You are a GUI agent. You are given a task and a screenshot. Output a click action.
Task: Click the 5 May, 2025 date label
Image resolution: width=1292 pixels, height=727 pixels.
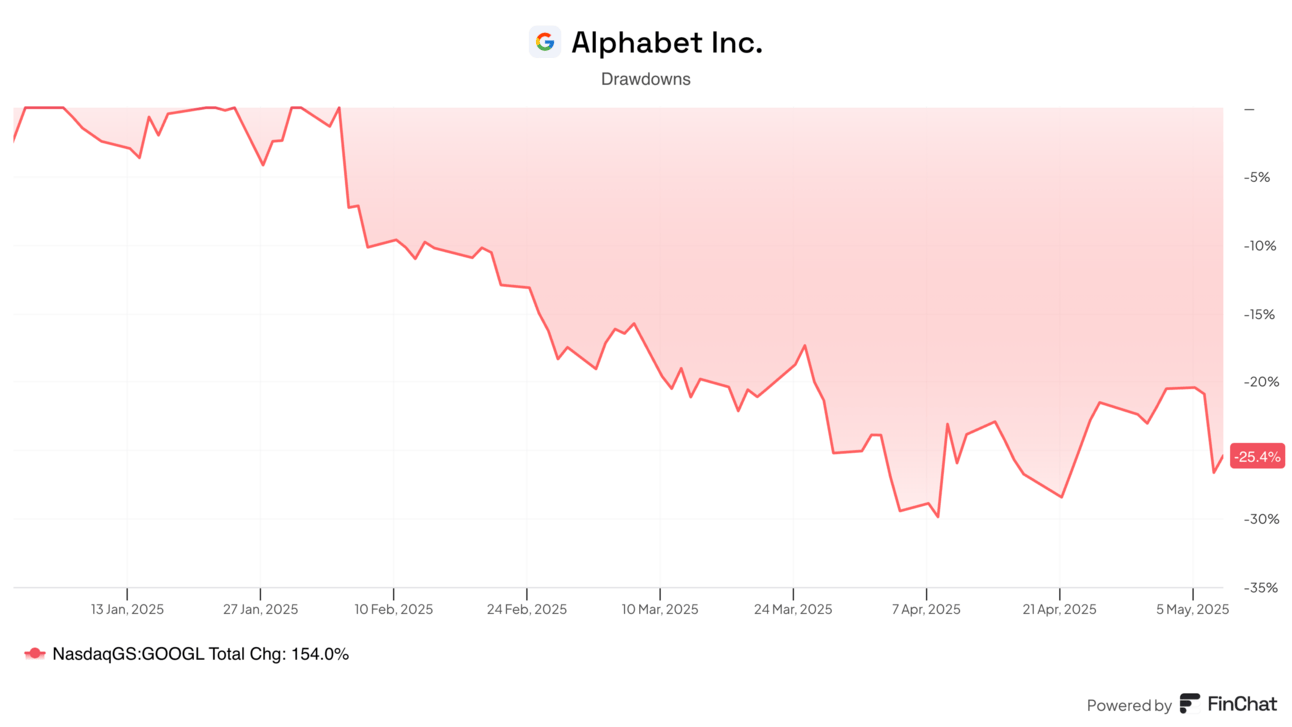1193,609
